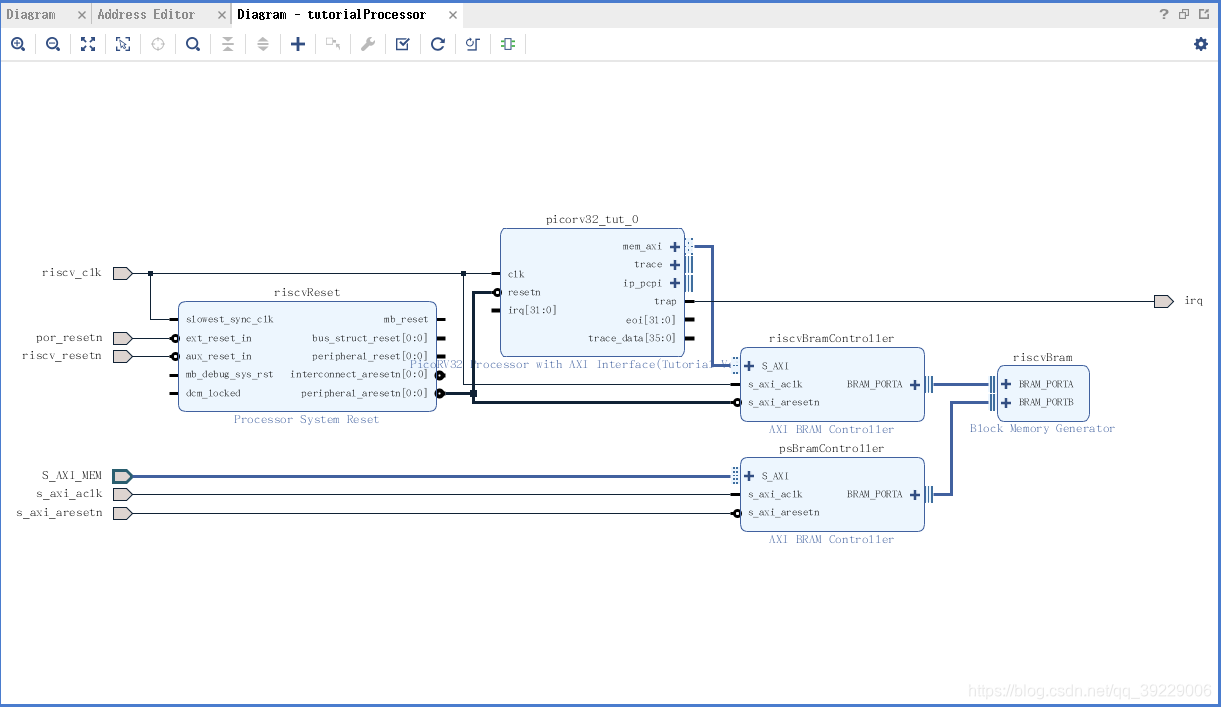The image size is (1221, 709).
Task: Click the Auto-fit Selection crosshair icon
Action: pos(158,44)
